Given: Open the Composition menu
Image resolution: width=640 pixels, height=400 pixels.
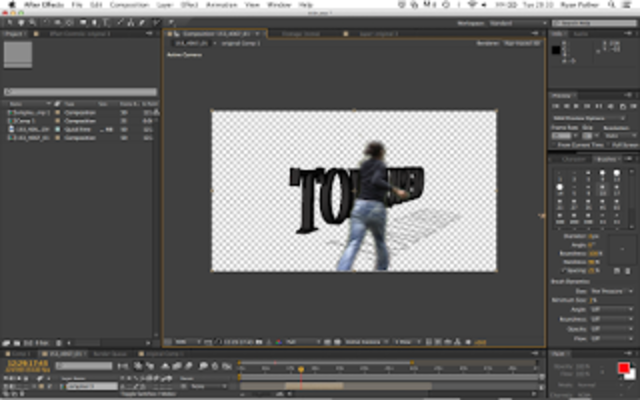Looking at the screenshot, I should (129, 4).
